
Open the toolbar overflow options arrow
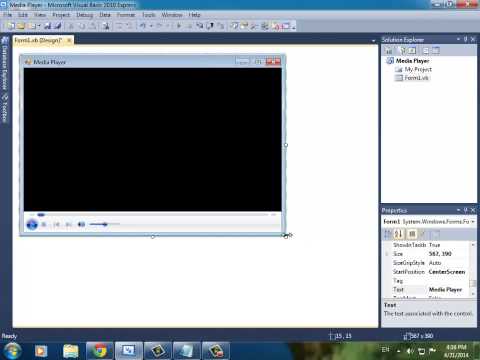click(294, 27)
